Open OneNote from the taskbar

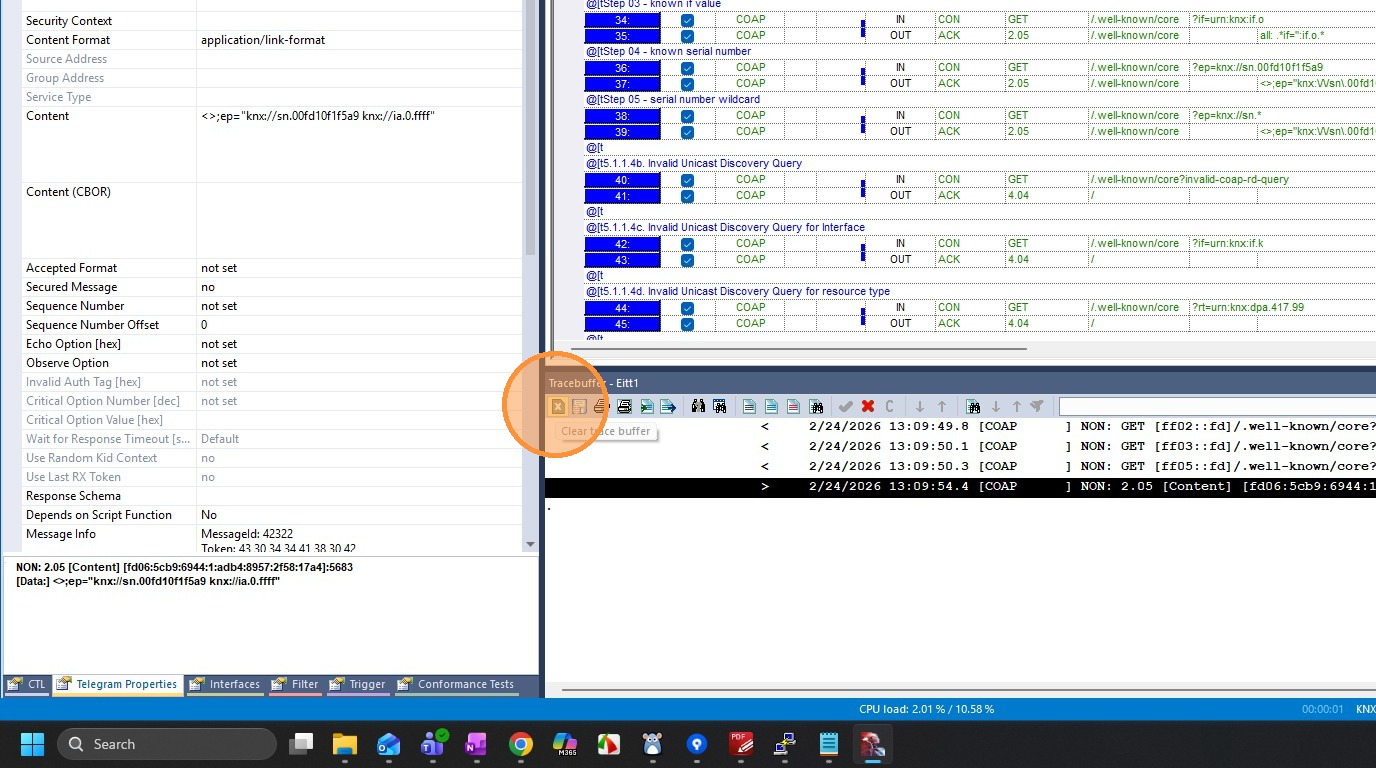(x=475, y=744)
